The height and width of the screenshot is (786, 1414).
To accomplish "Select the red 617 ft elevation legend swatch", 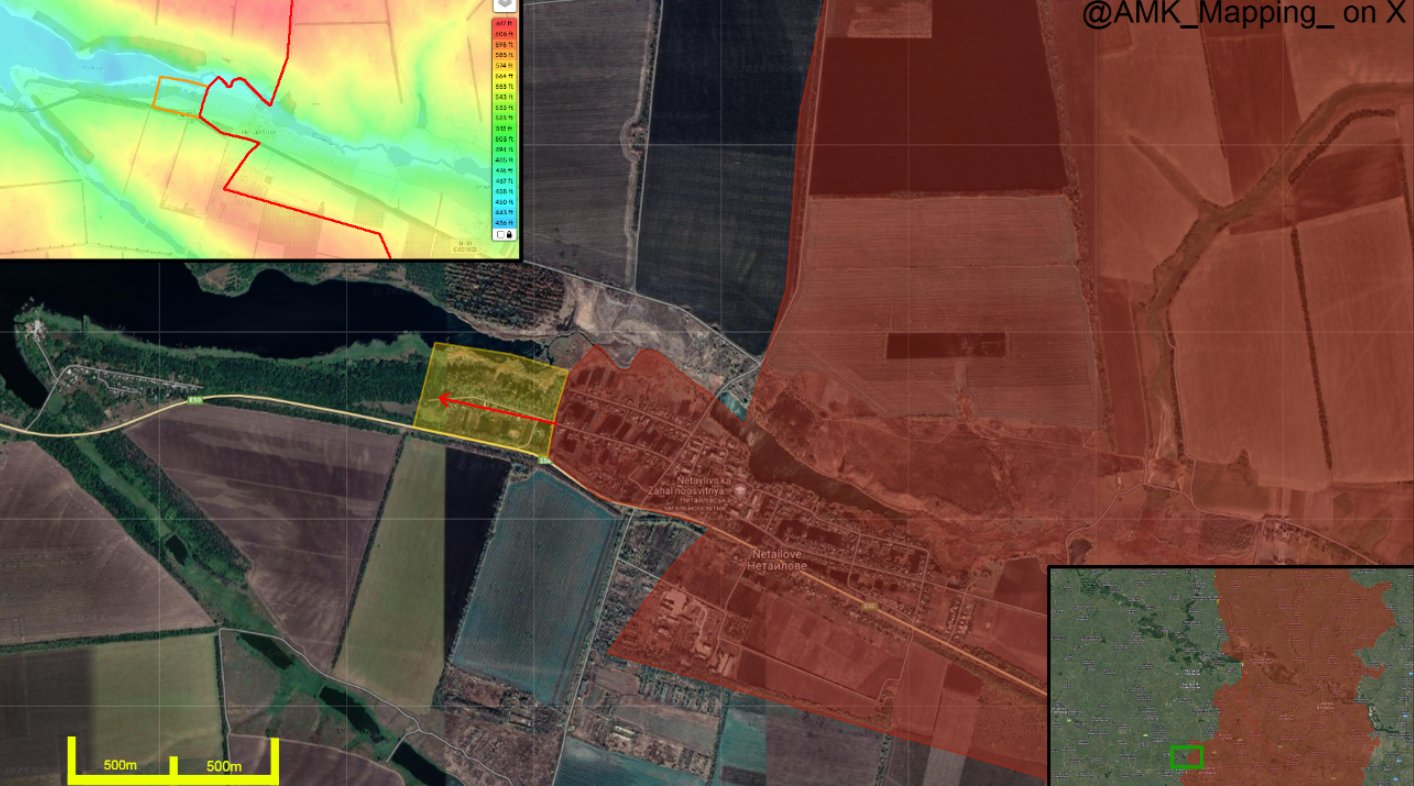I will click(x=505, y=23).
